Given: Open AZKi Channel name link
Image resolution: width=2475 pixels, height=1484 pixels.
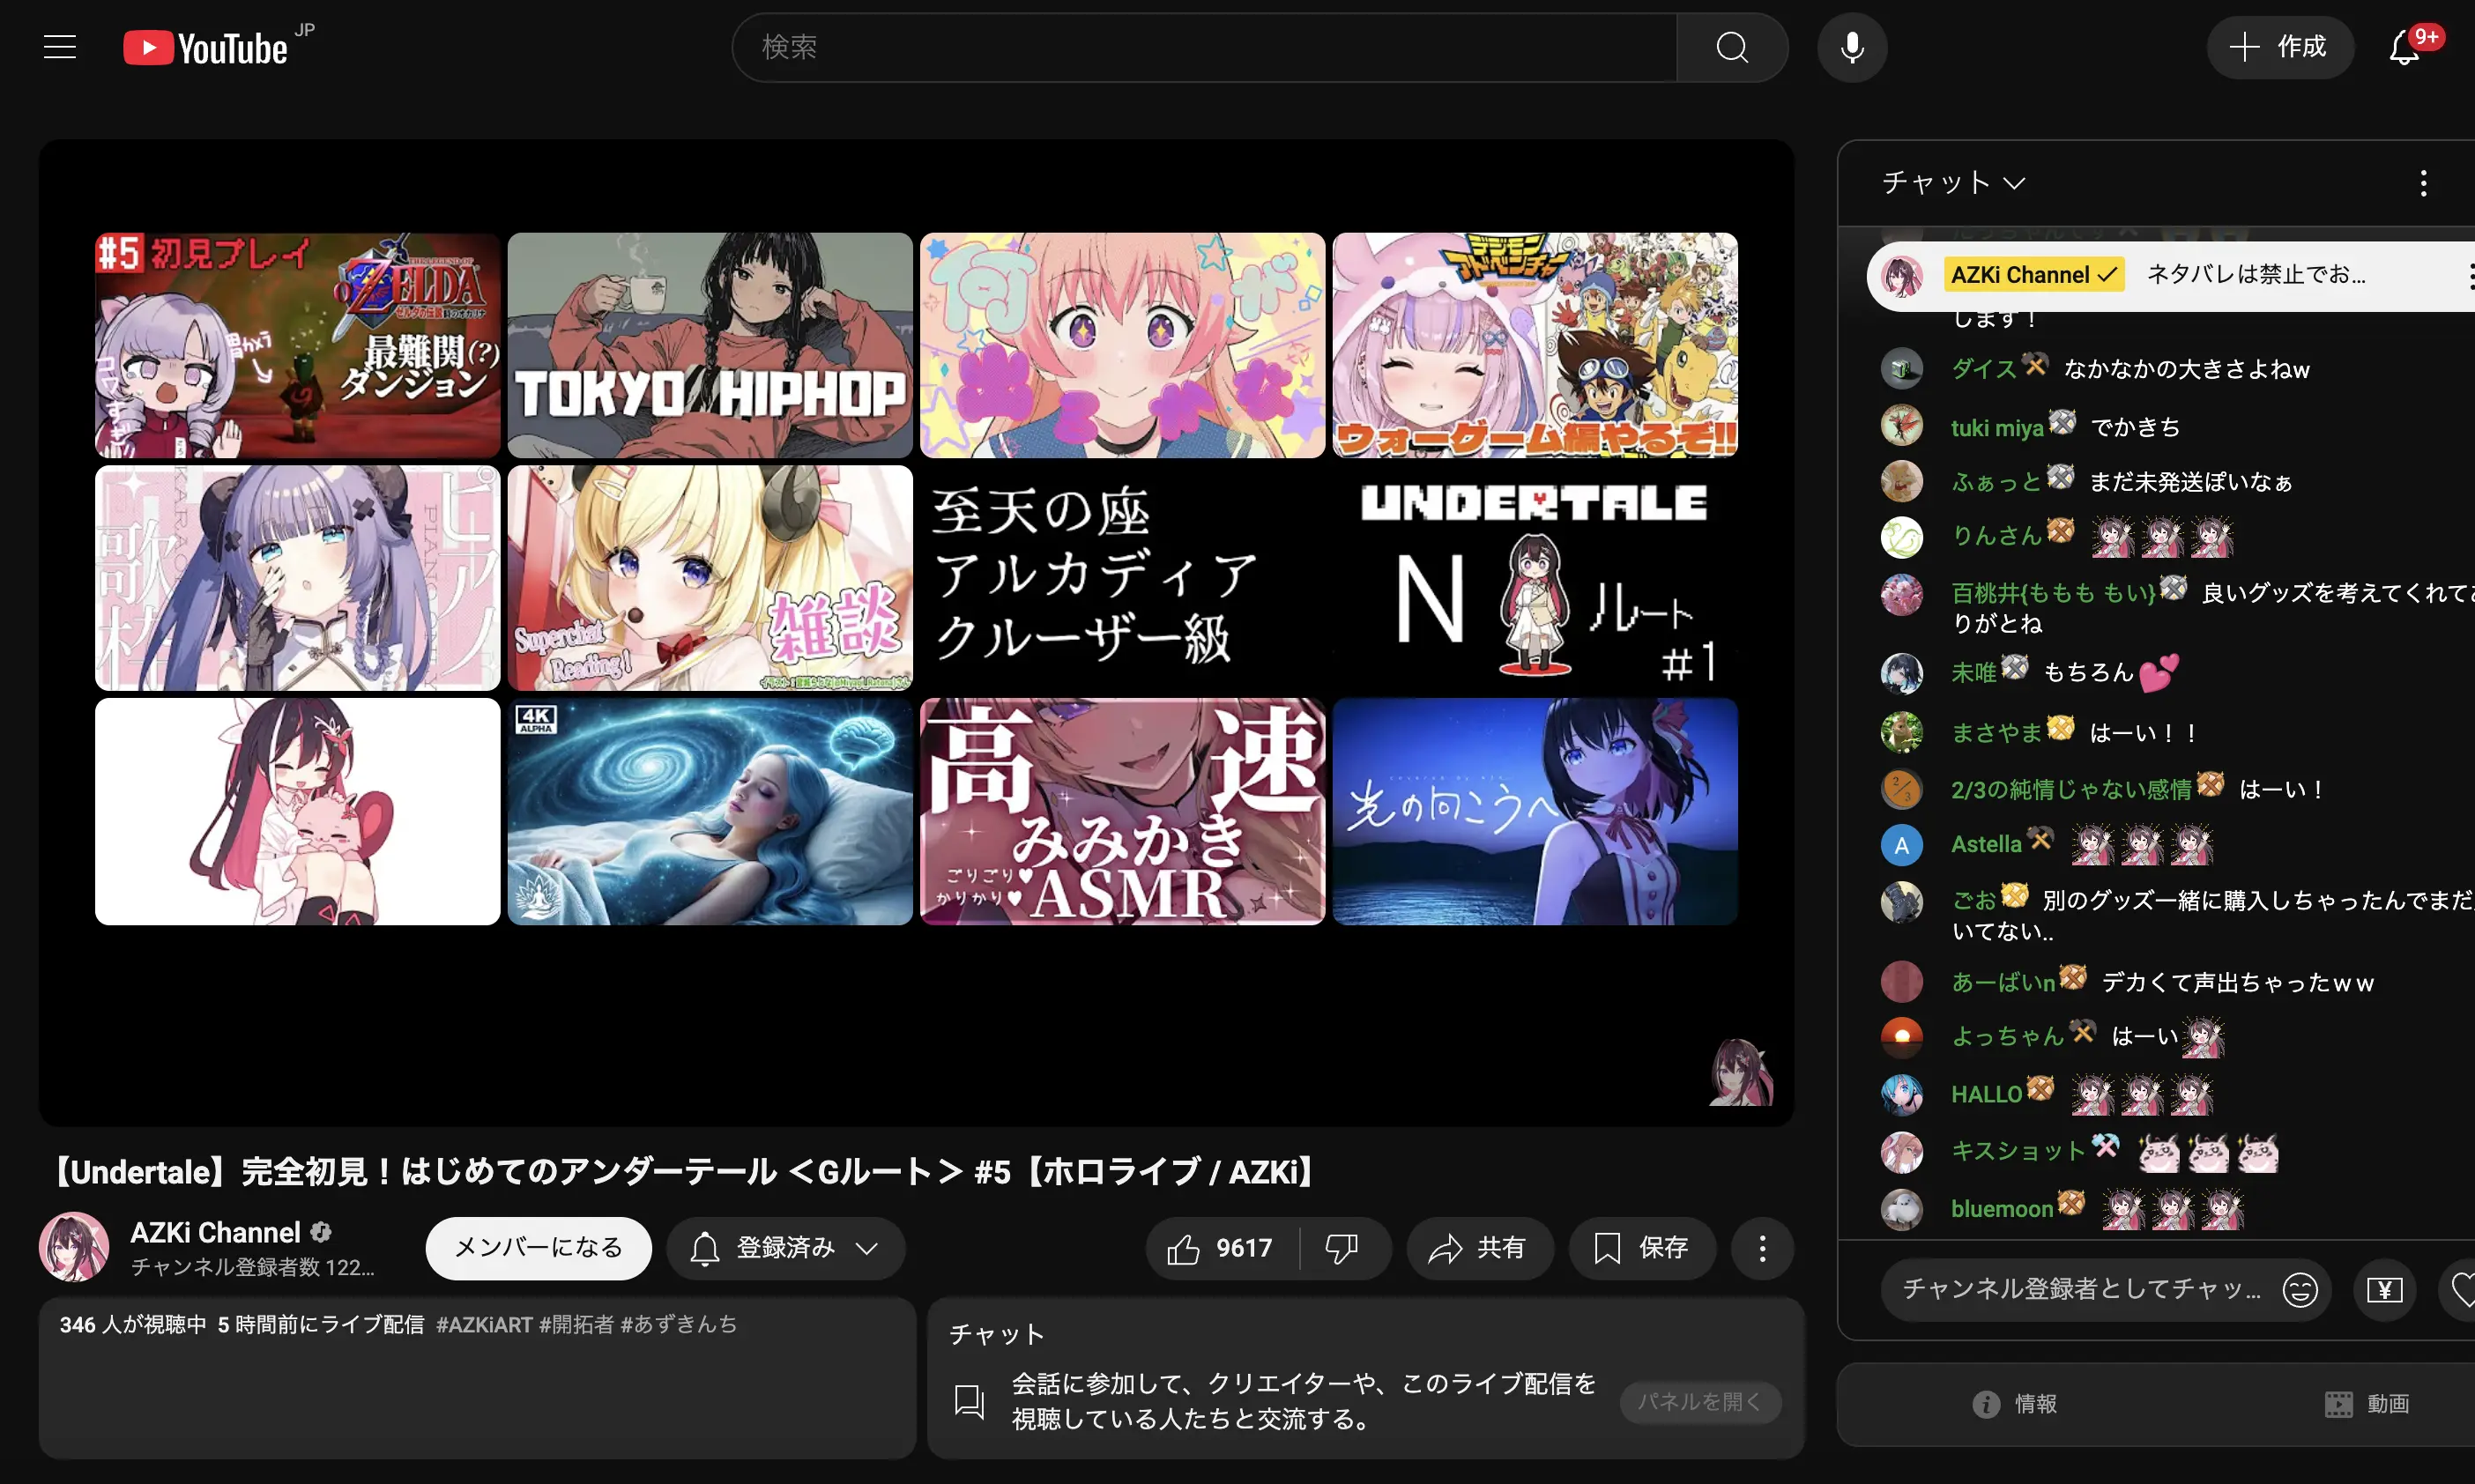Looking at the screenshot, I should (x=215, y=1233).
